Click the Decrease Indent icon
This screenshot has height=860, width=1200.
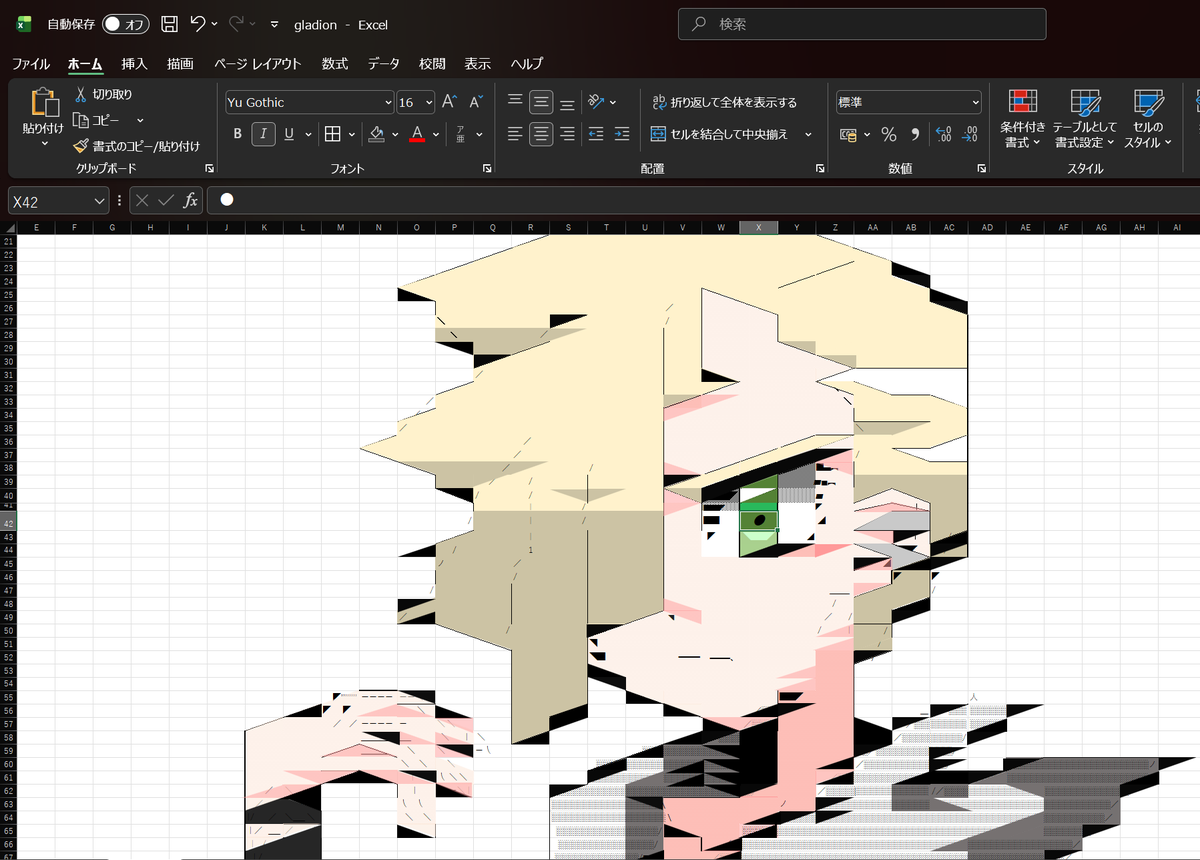click(x=596, y=134)
